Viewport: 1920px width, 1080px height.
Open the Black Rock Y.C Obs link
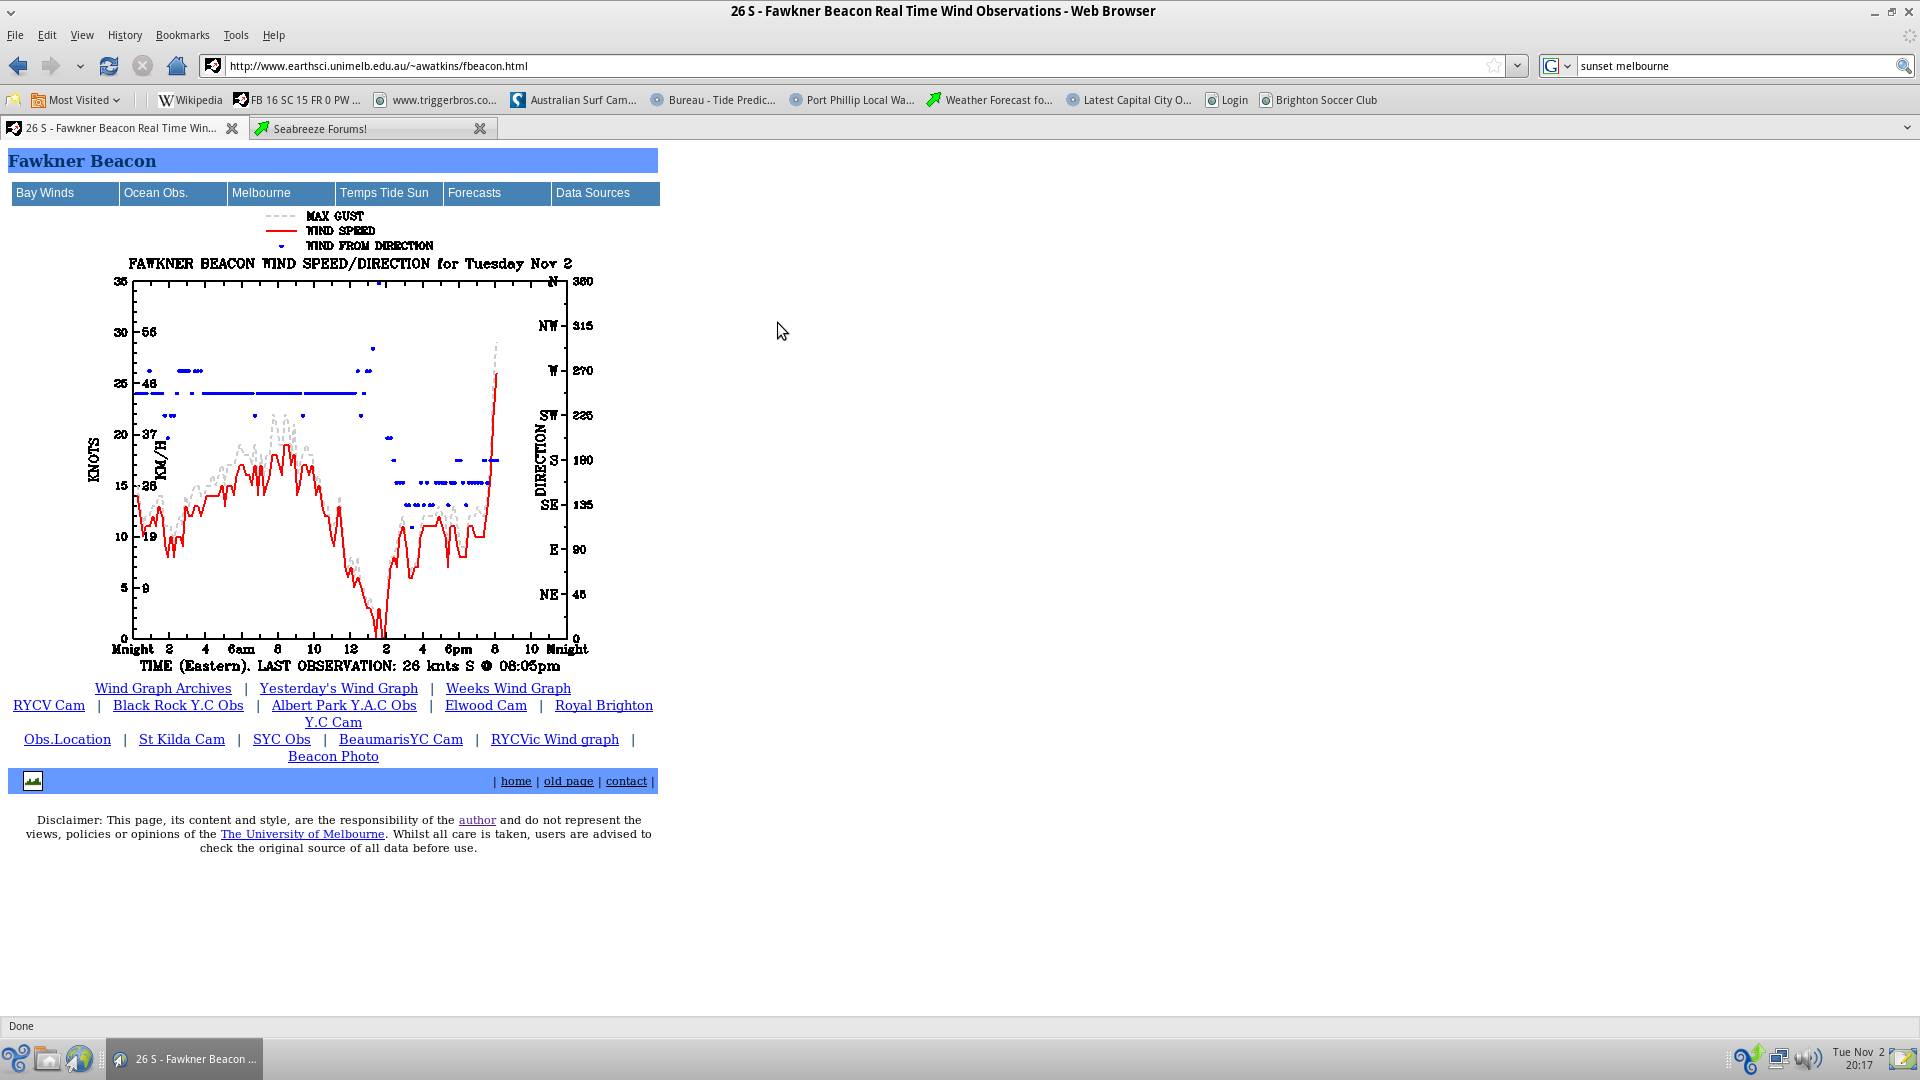178,705
